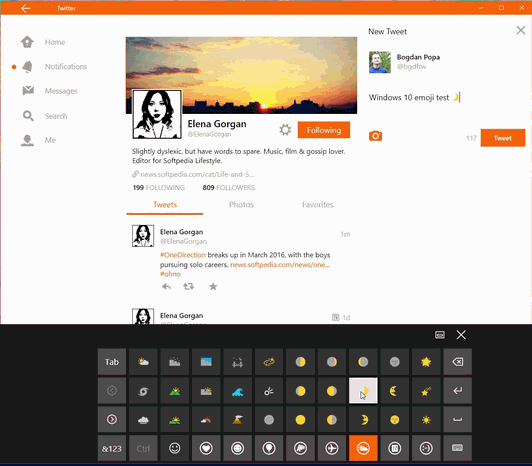Insert the water wave emoji
Screen dimensions: 532x466
click(238, 391)
